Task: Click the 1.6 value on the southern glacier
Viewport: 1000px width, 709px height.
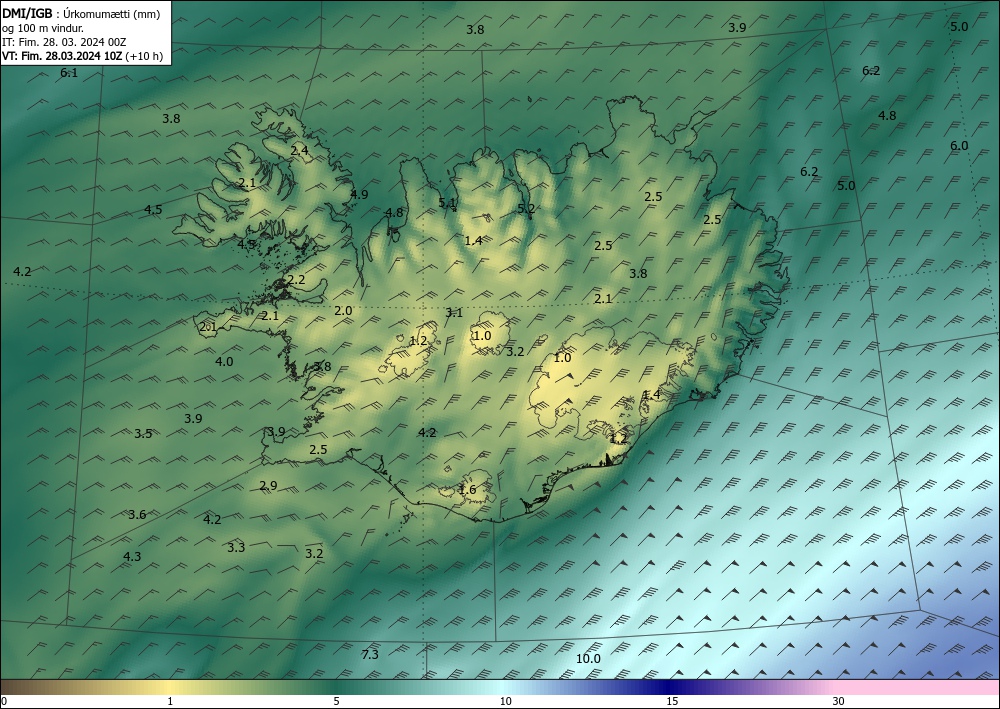Action: 467,490
